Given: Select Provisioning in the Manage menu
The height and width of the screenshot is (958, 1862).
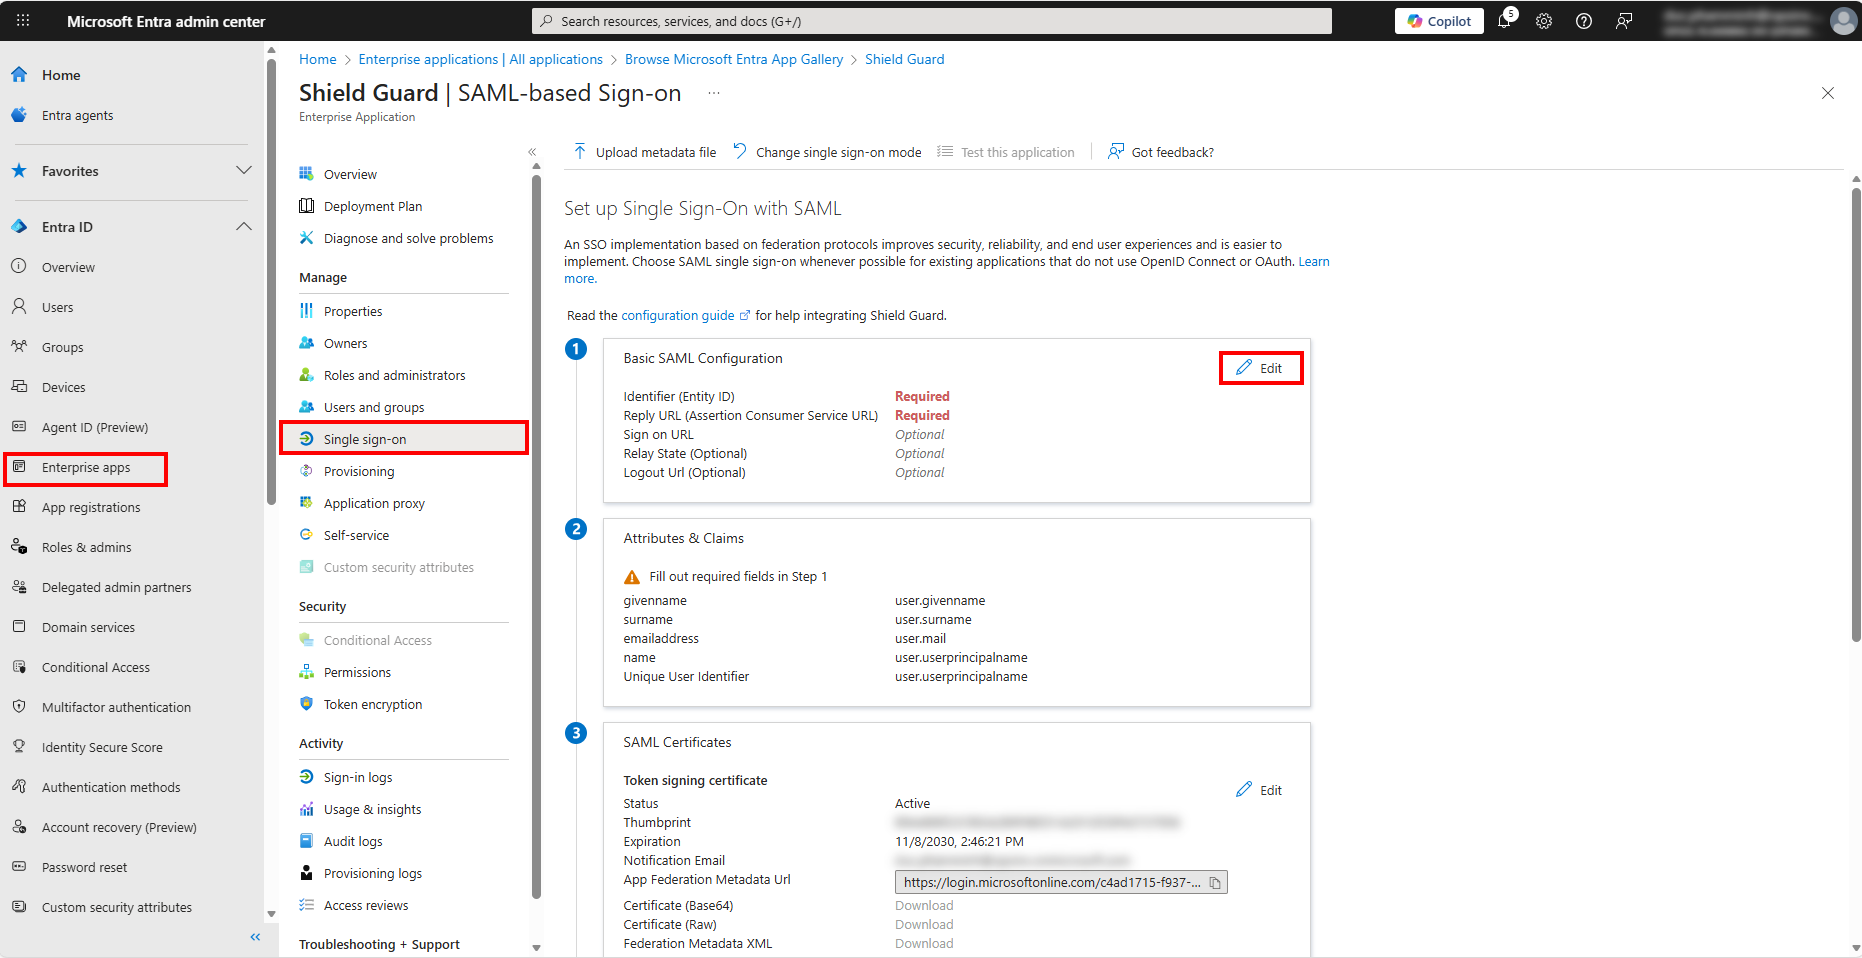Looking at the screenshot, I should [x=358, y=471].
